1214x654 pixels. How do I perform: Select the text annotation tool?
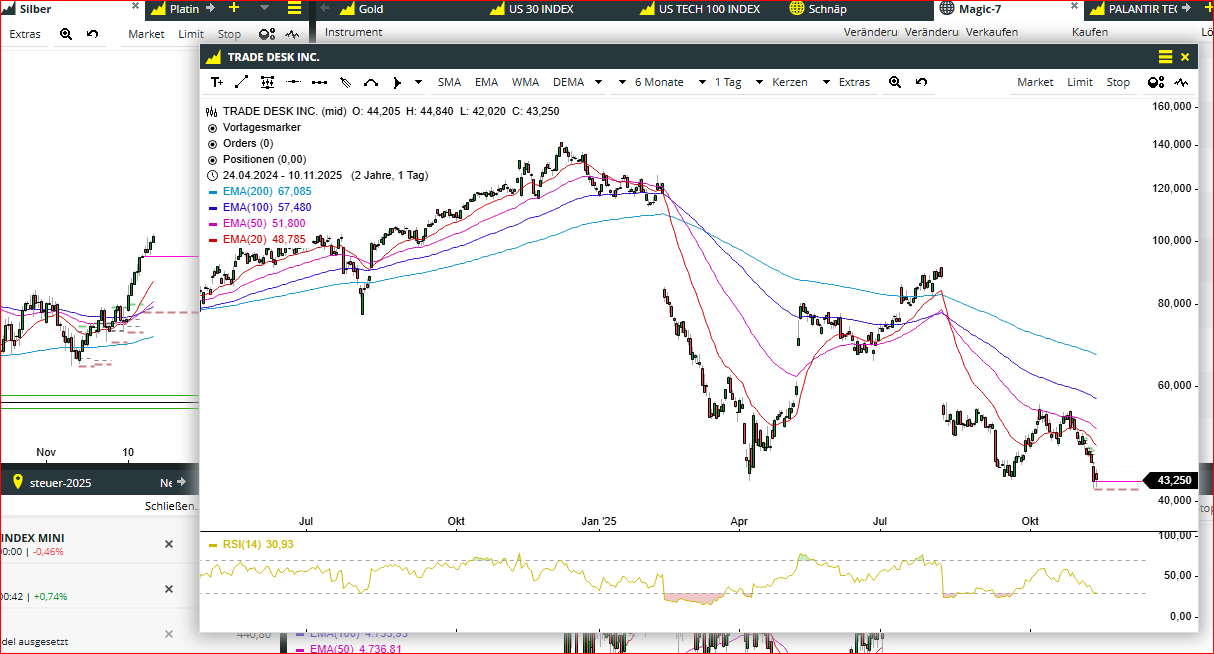tap(217, 83)
